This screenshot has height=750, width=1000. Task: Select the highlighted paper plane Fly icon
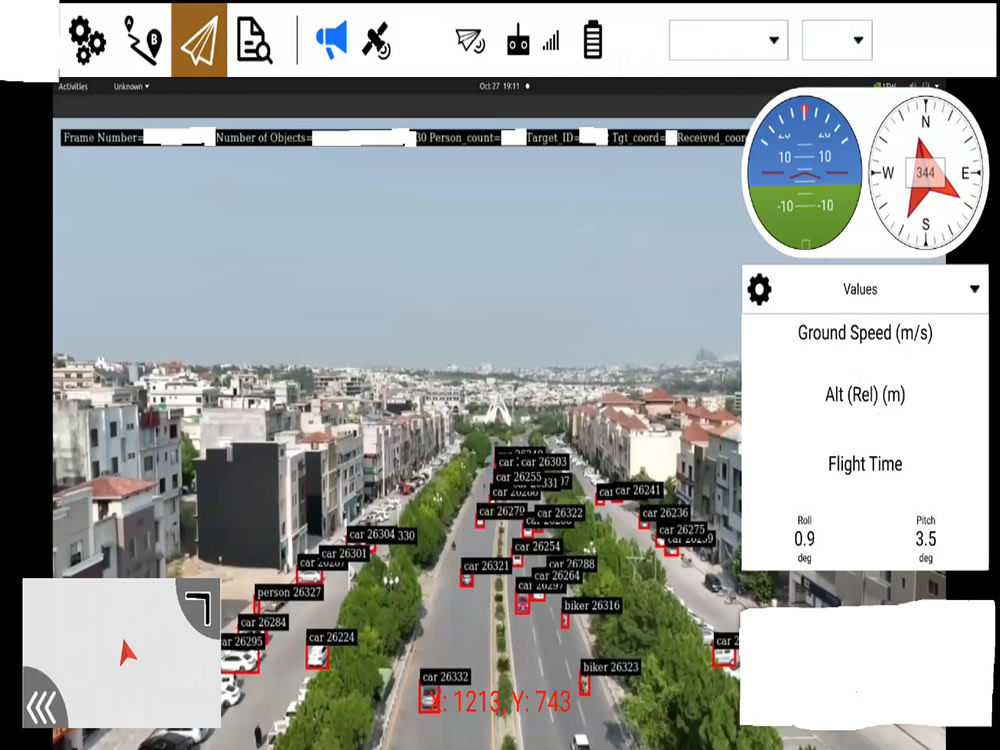point(198,40)
